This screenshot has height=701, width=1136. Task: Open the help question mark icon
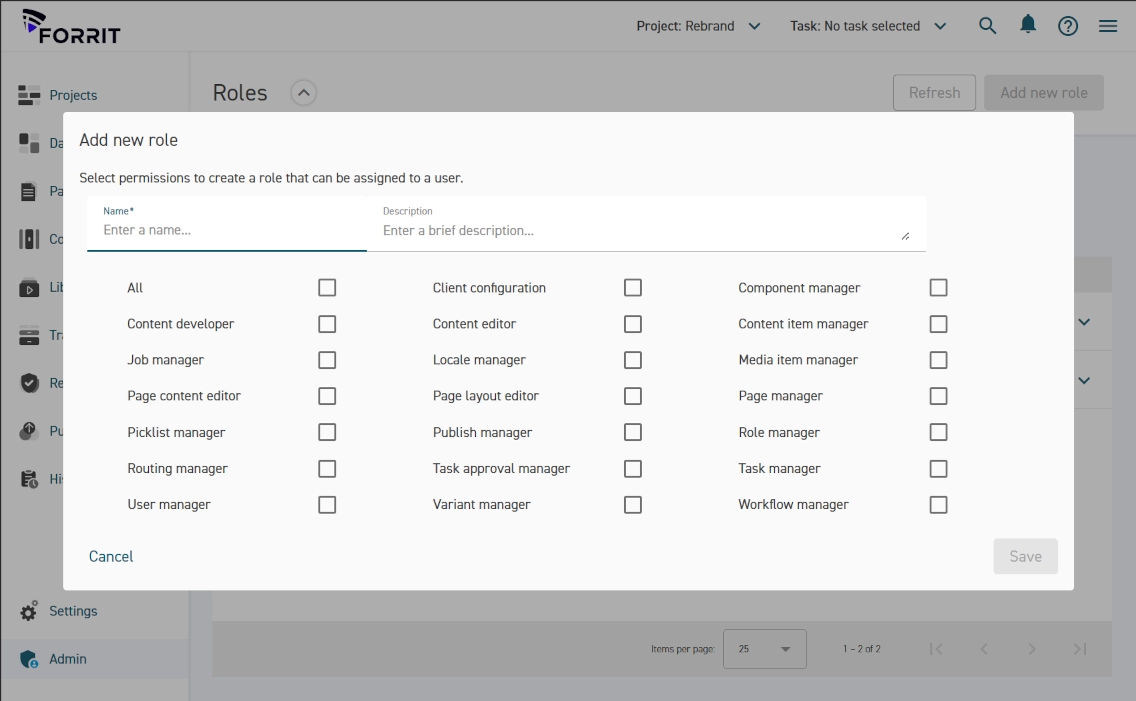coord(1067,27)
